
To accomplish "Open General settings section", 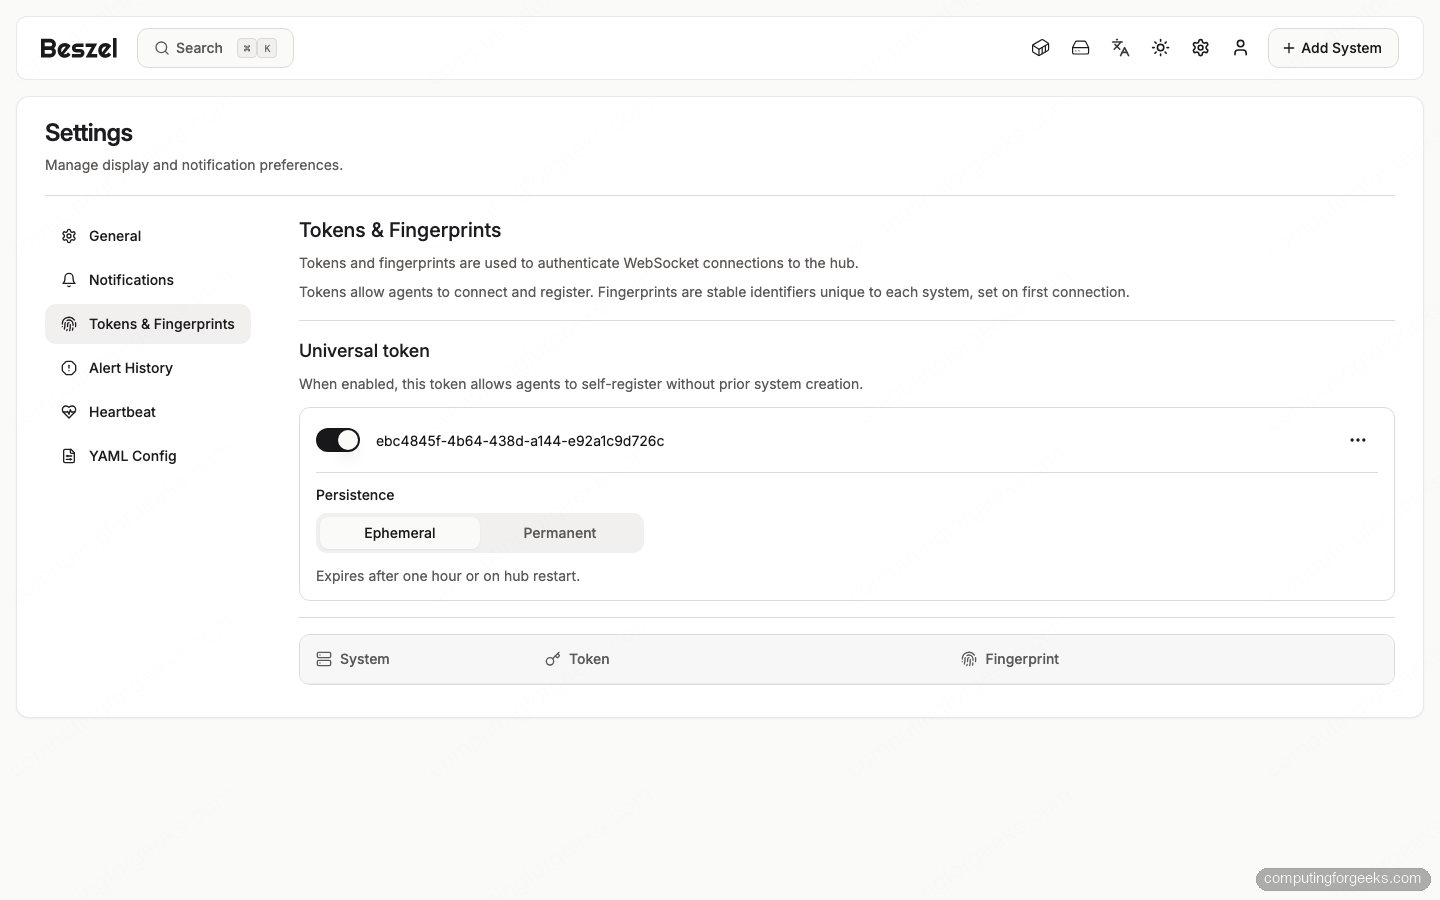I will coord(148,236).
